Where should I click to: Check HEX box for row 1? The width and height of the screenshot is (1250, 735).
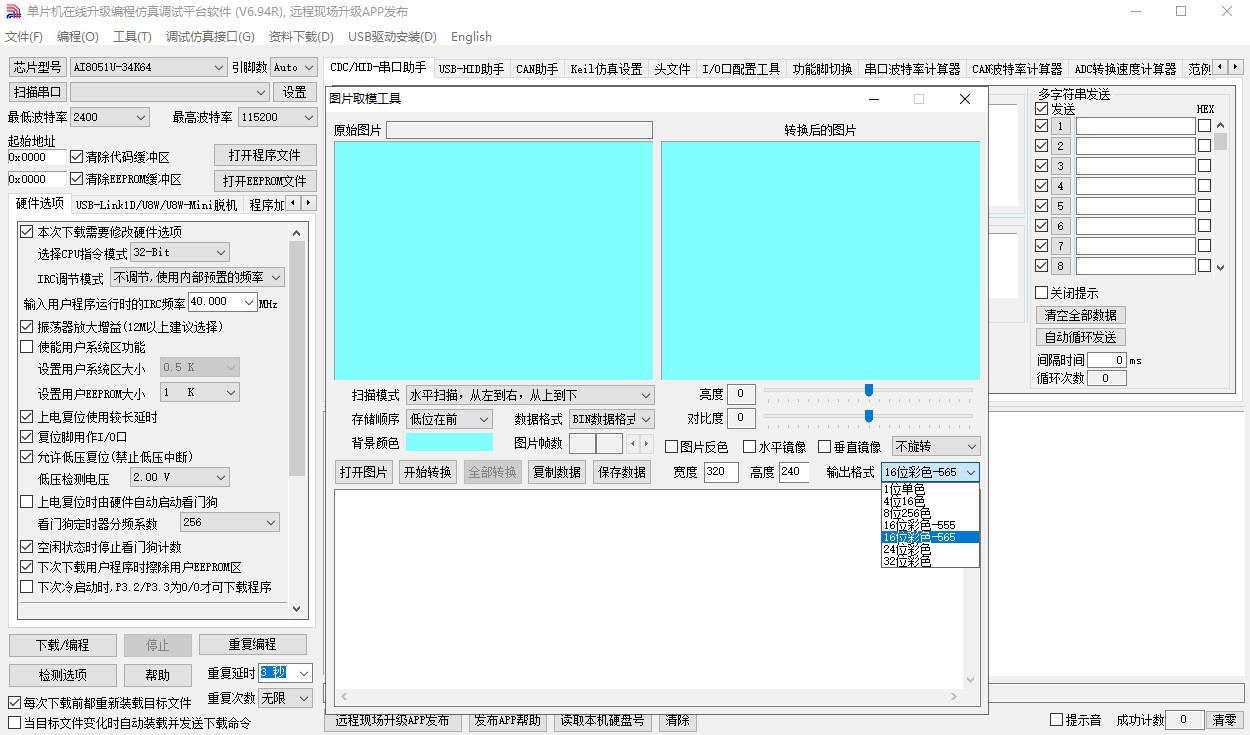[1204, 126]
